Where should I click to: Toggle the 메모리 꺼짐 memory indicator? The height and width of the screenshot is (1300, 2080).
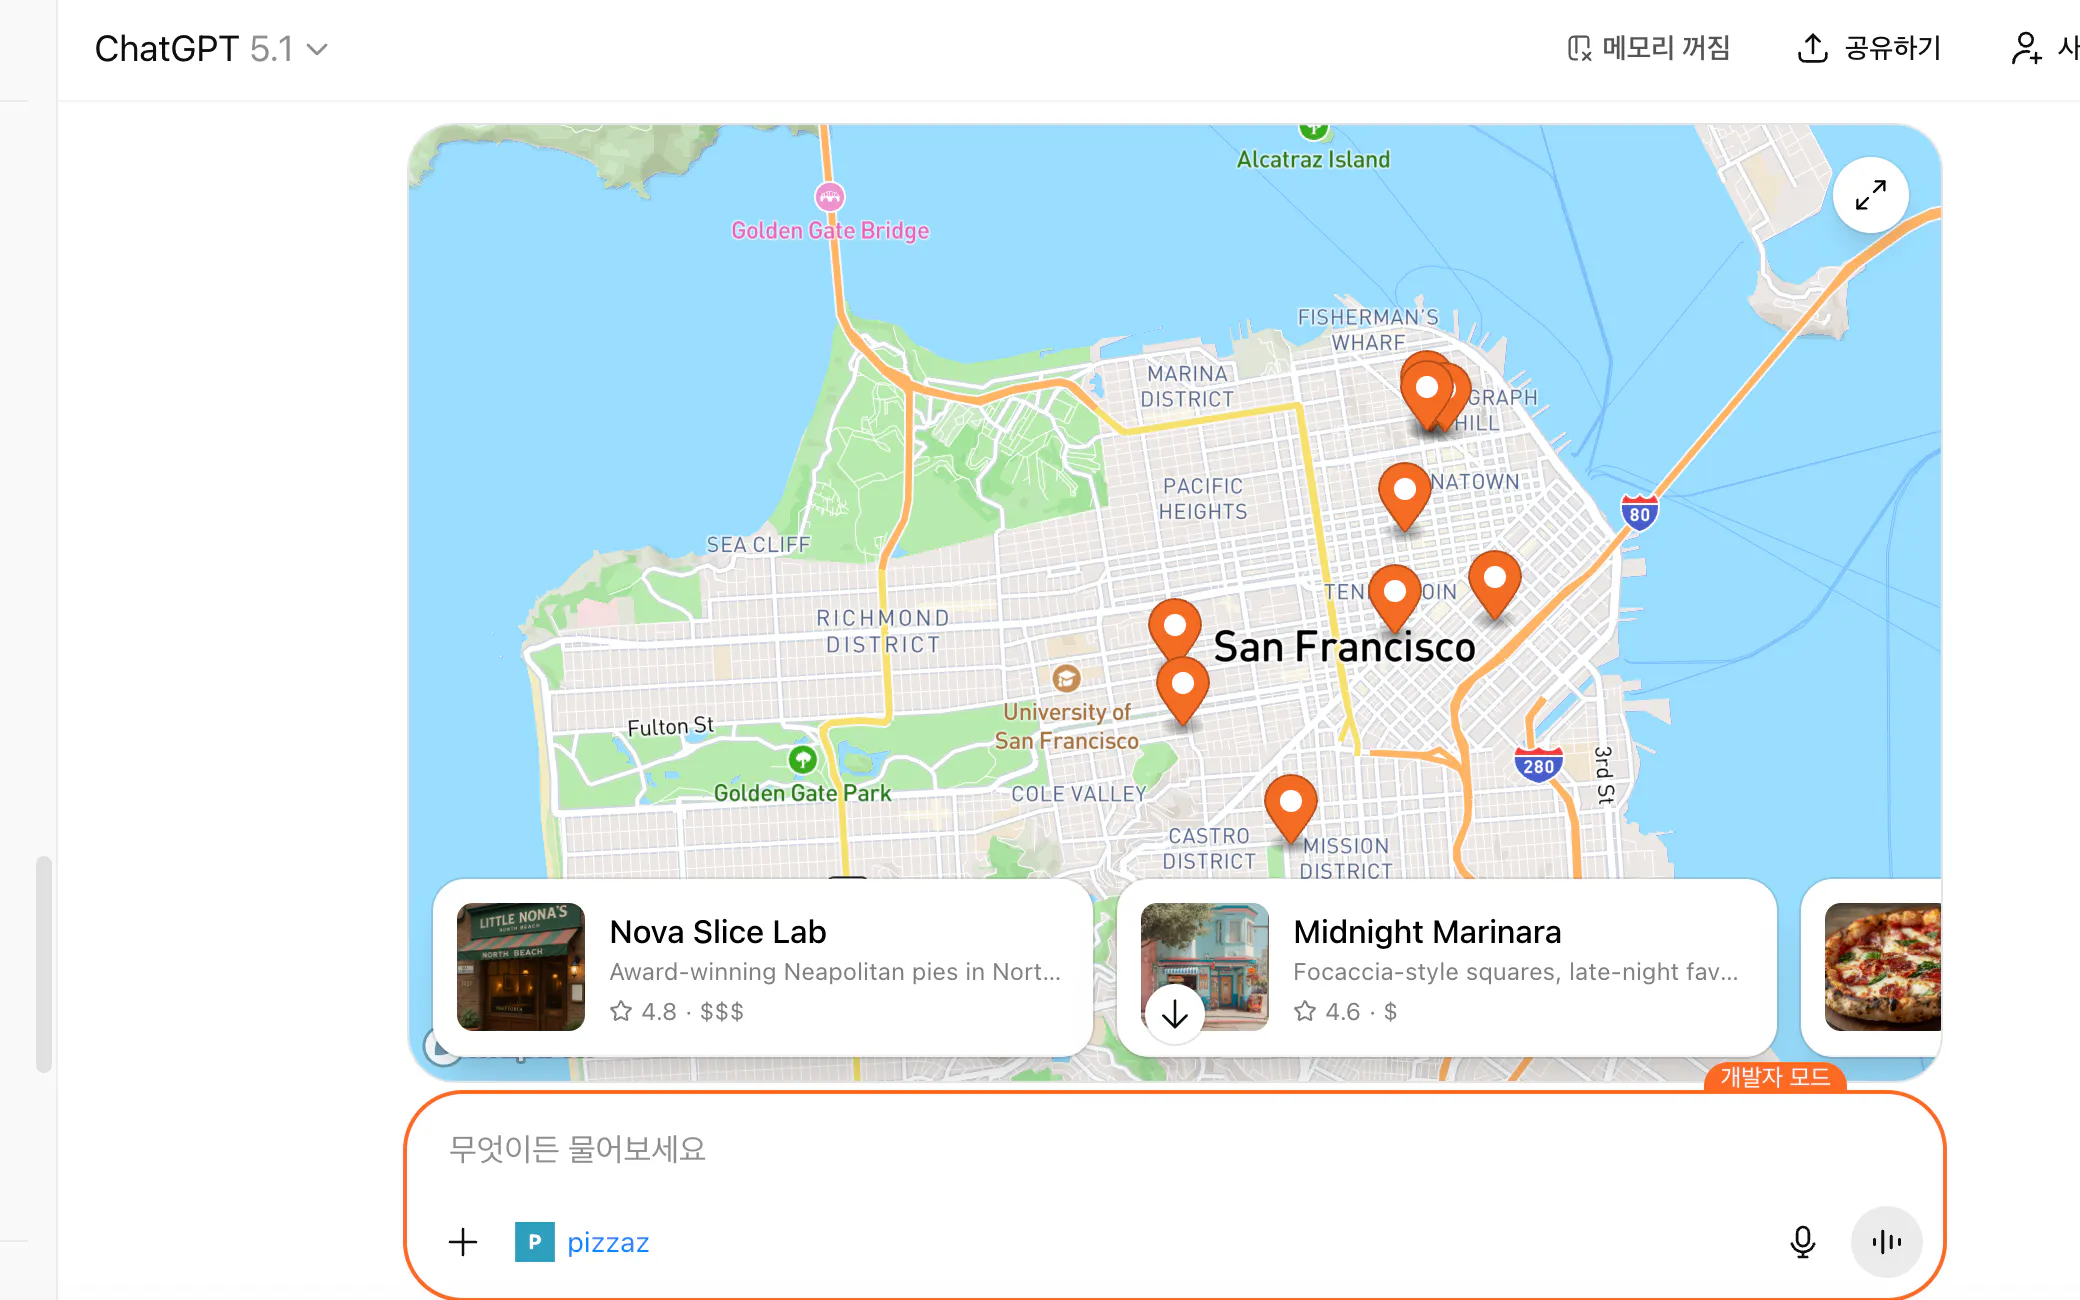(x=1648, y=48)
